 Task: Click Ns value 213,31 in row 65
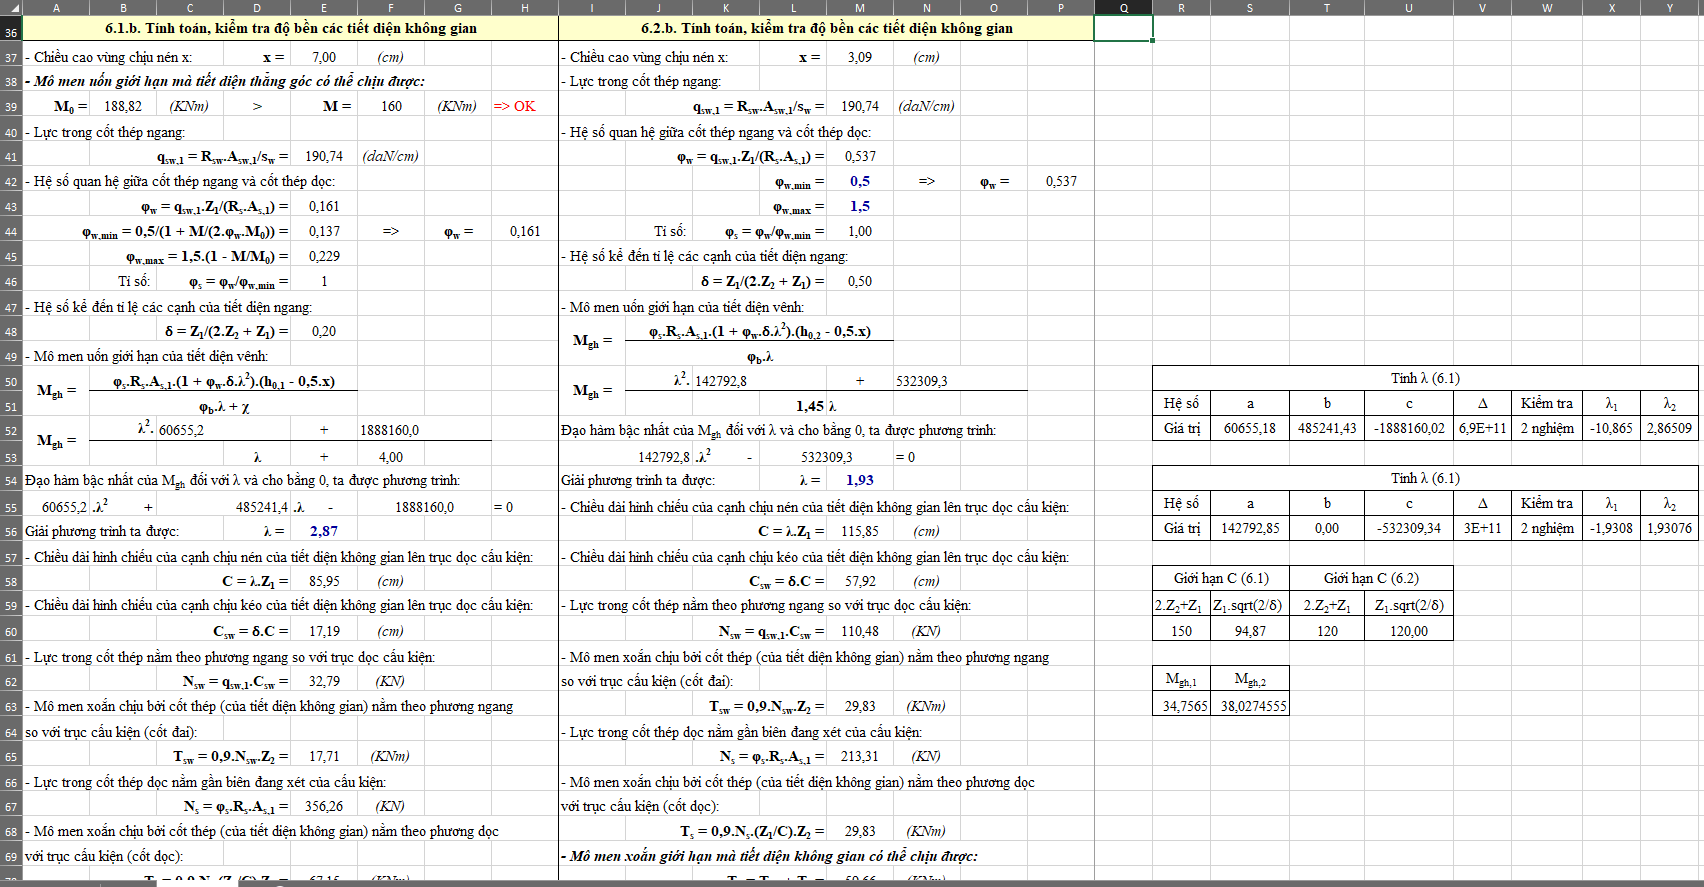(x=860, y=756)
